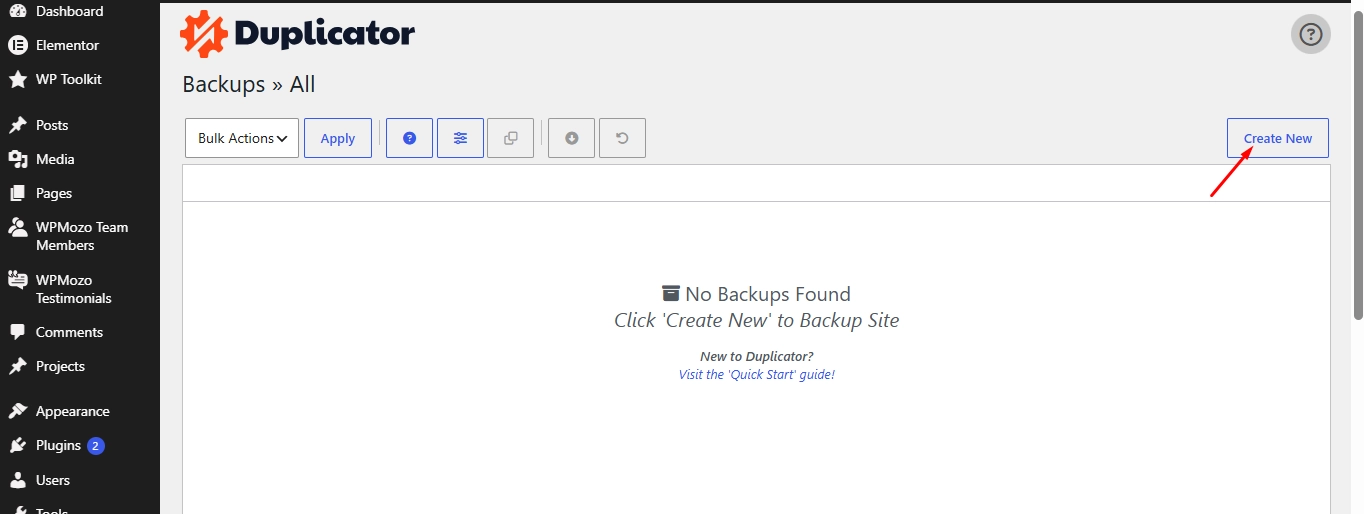Open WPMozo Team Members

point(80,236)
